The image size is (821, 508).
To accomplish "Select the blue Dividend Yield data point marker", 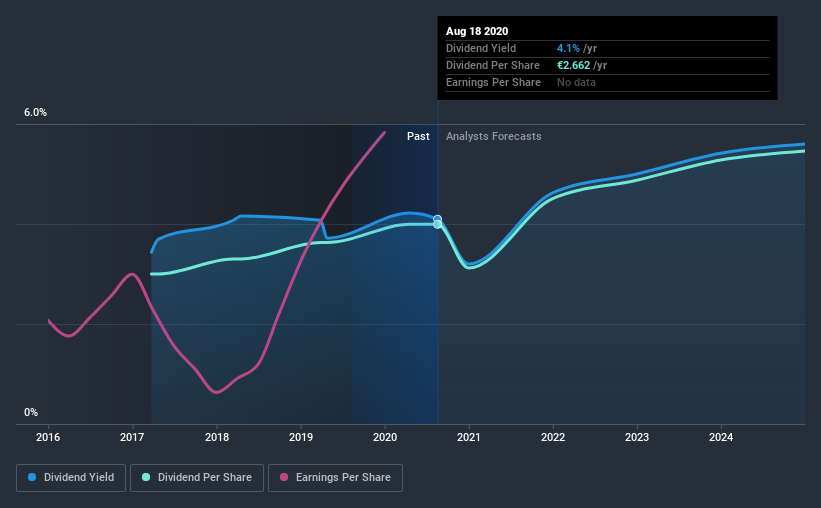I will (438, 219).
